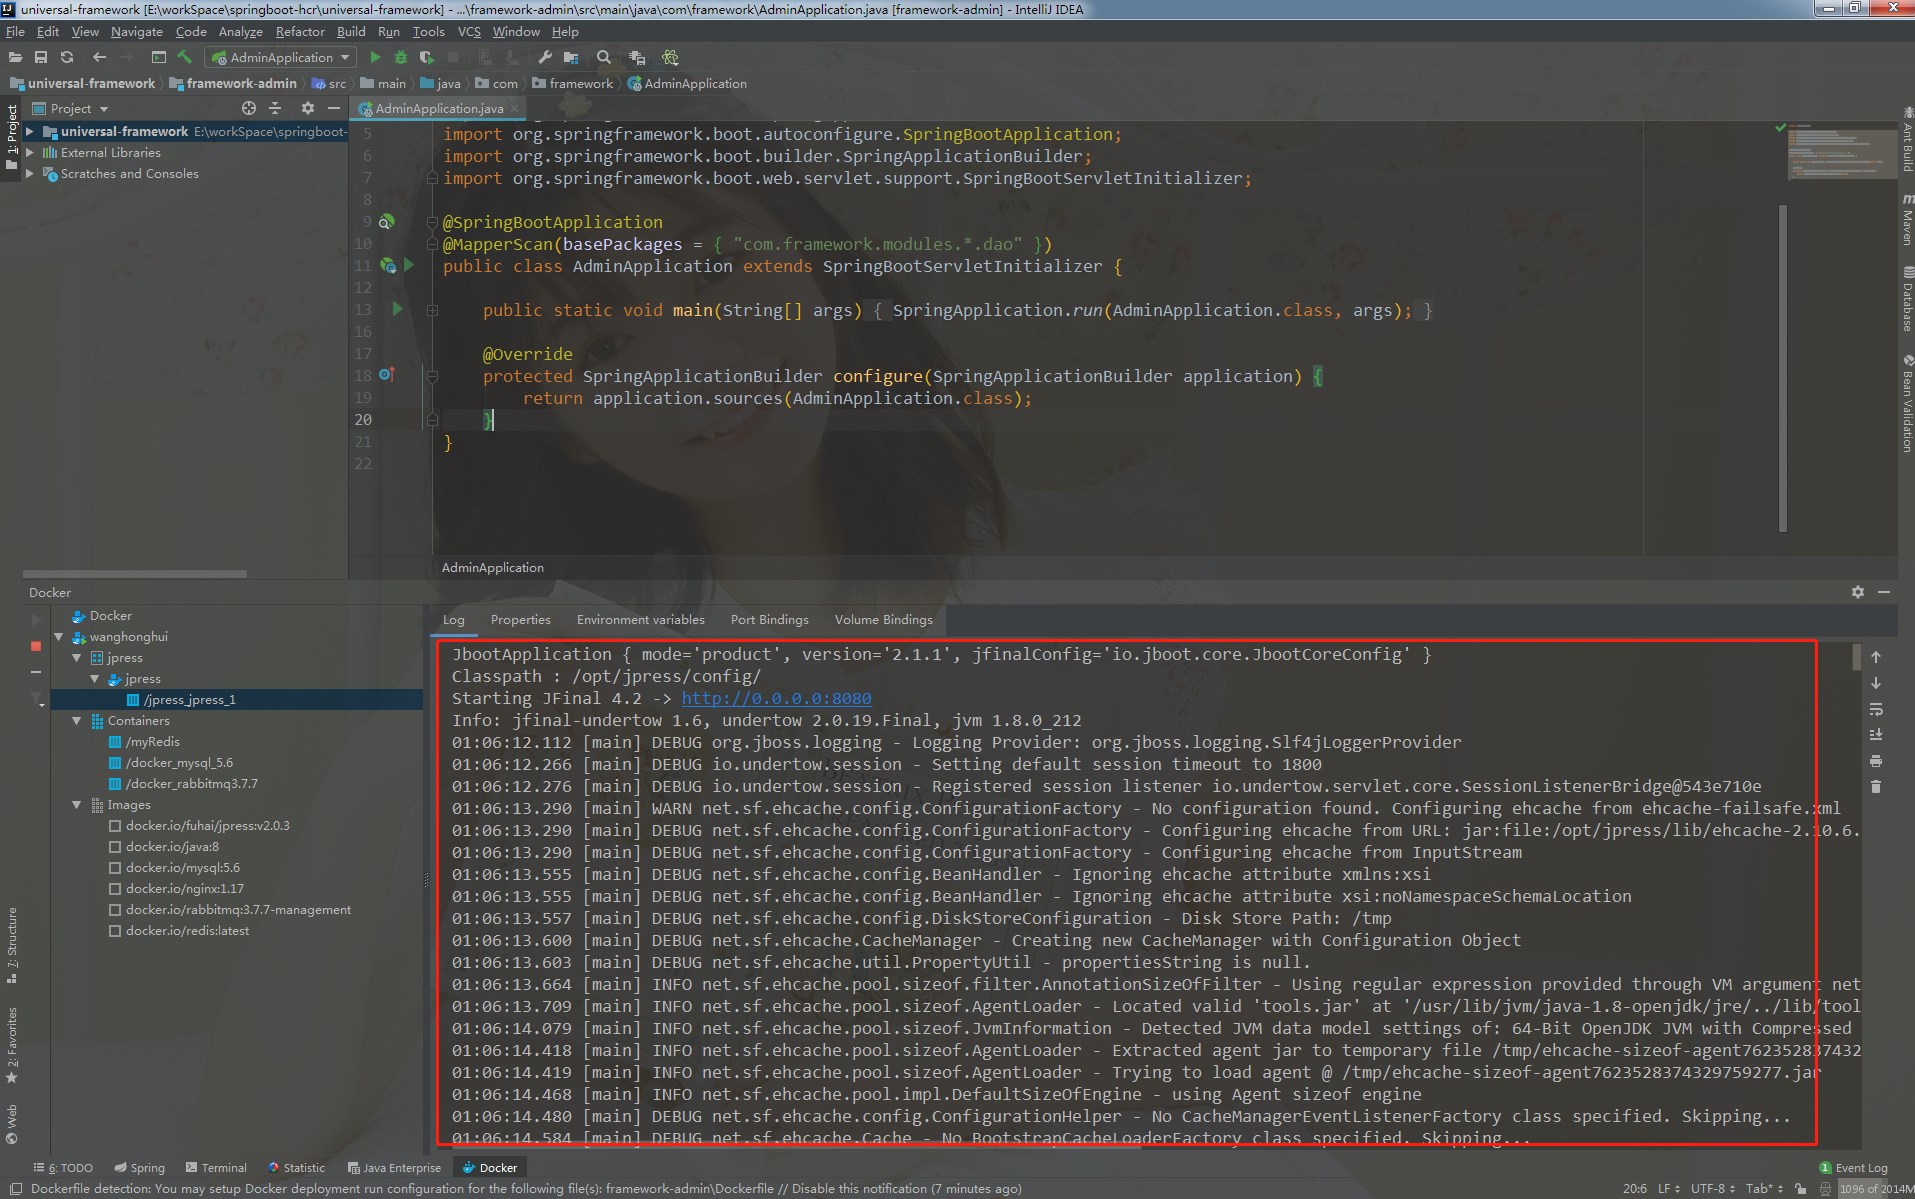
Task: Click the log scroll-down arrow icon
Action: pyautogui.click(x=1876, y=683)
